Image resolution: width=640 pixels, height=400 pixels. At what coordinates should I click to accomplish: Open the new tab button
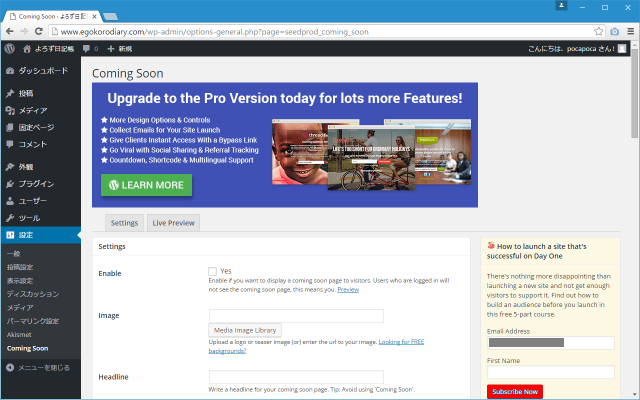[110, 16]
